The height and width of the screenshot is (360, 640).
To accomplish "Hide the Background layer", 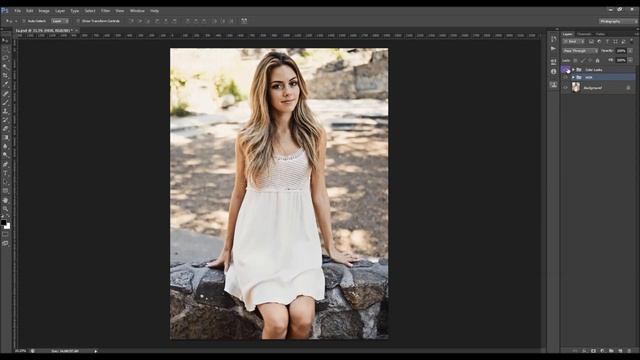I will click(x=565, y=87).
